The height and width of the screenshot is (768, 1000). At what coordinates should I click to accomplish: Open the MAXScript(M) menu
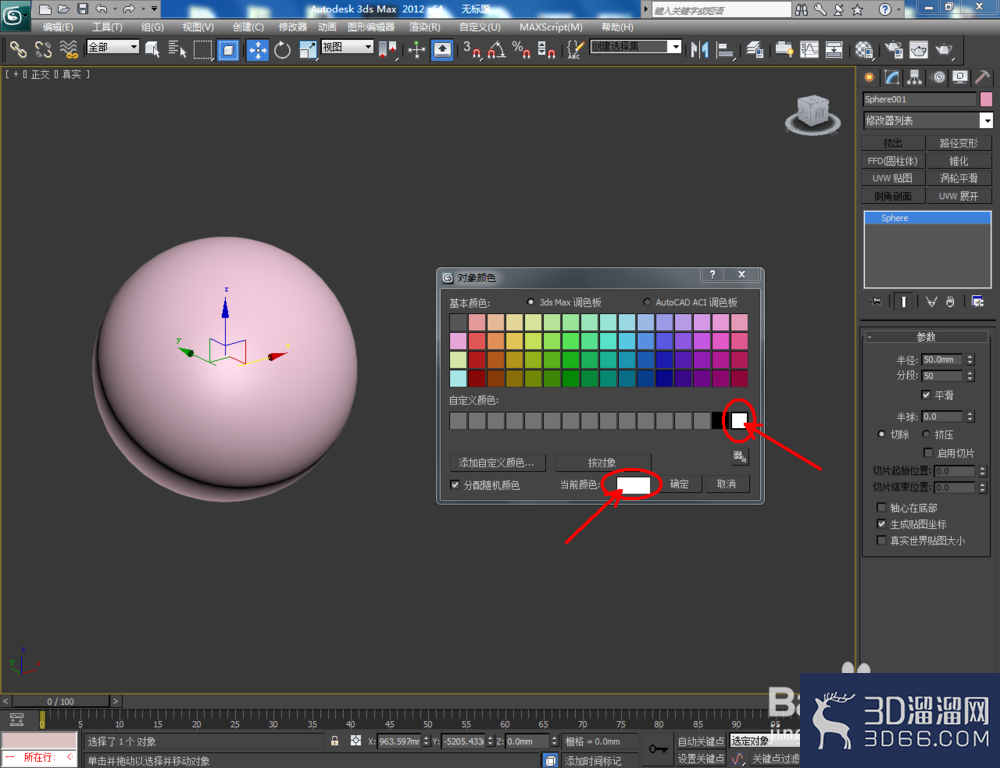point(551,27)
